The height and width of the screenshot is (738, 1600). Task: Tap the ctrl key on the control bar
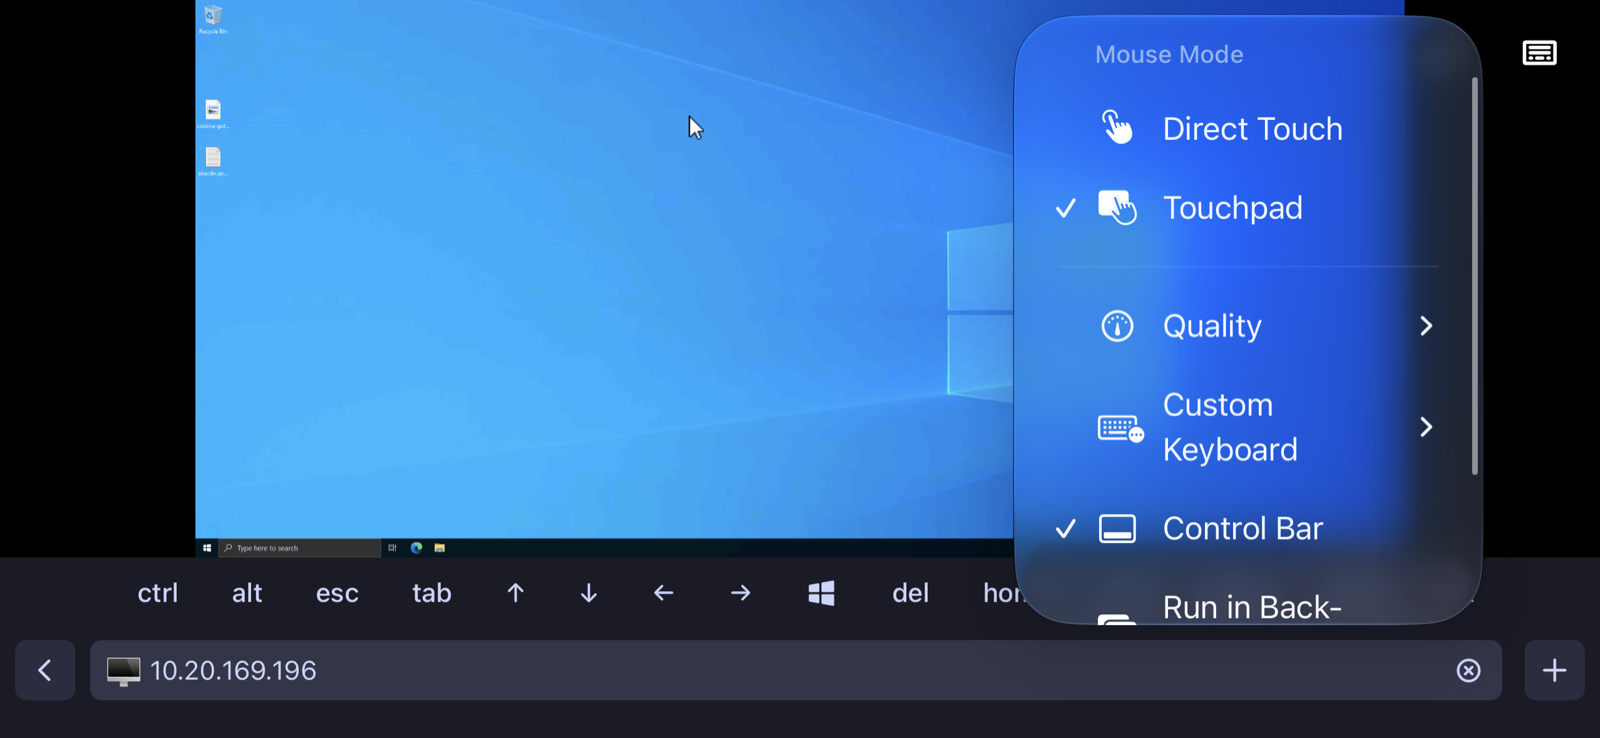tap(158, 593)
